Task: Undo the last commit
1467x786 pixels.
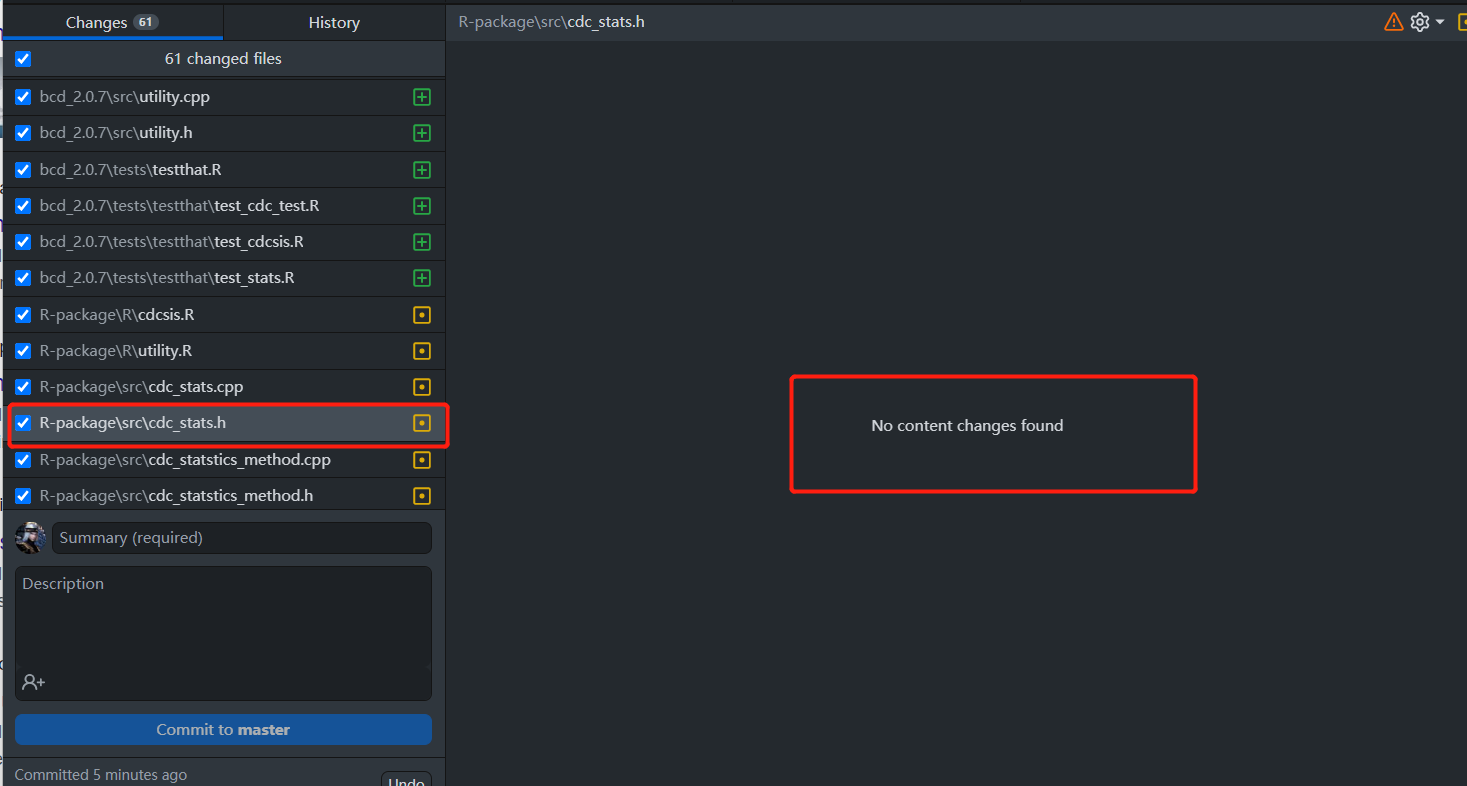Action: click(x=406, y=781)
